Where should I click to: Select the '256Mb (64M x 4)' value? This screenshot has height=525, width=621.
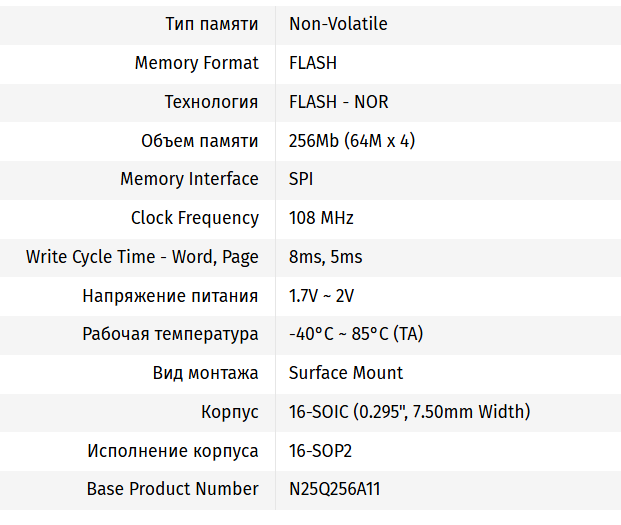pos(352,141)
